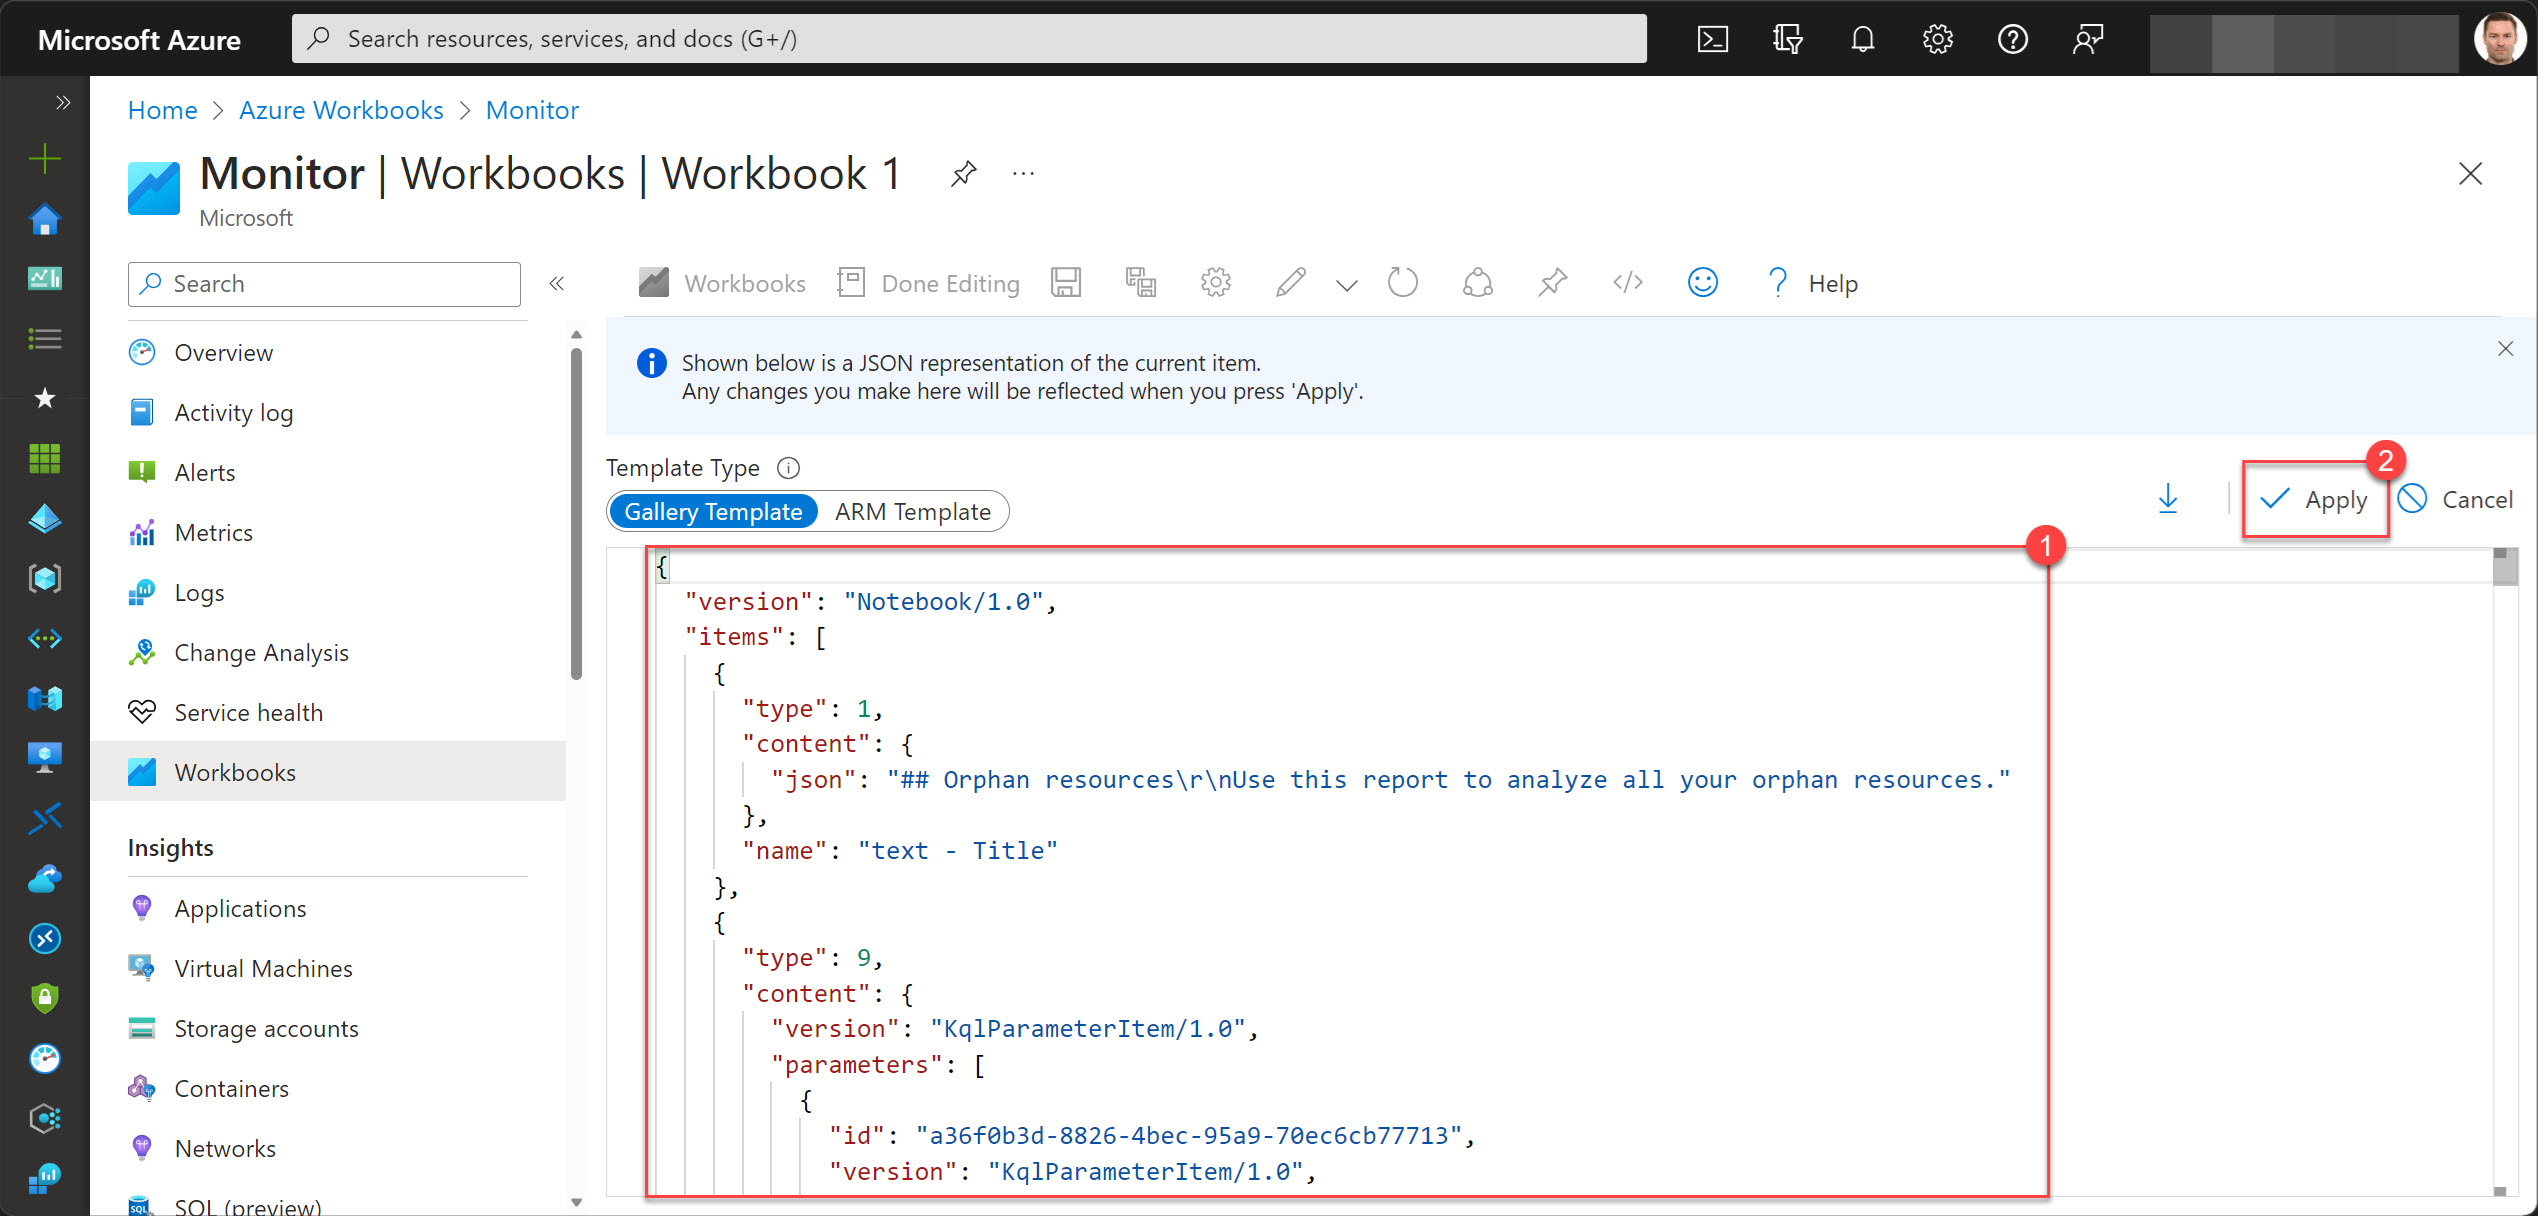
Task: Open the Cloud Shell terminal
Action: pyautogui.click(x=1713, y=38)
